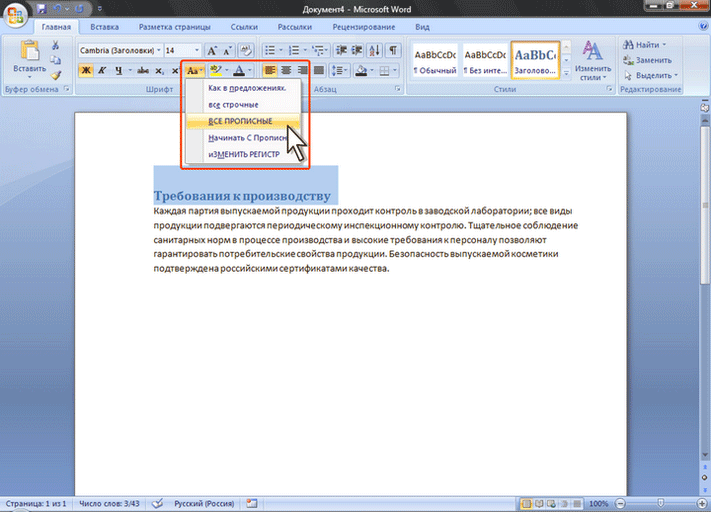Click text highlight color button
The height and width of the screenshot is (512, 711).
216,70
